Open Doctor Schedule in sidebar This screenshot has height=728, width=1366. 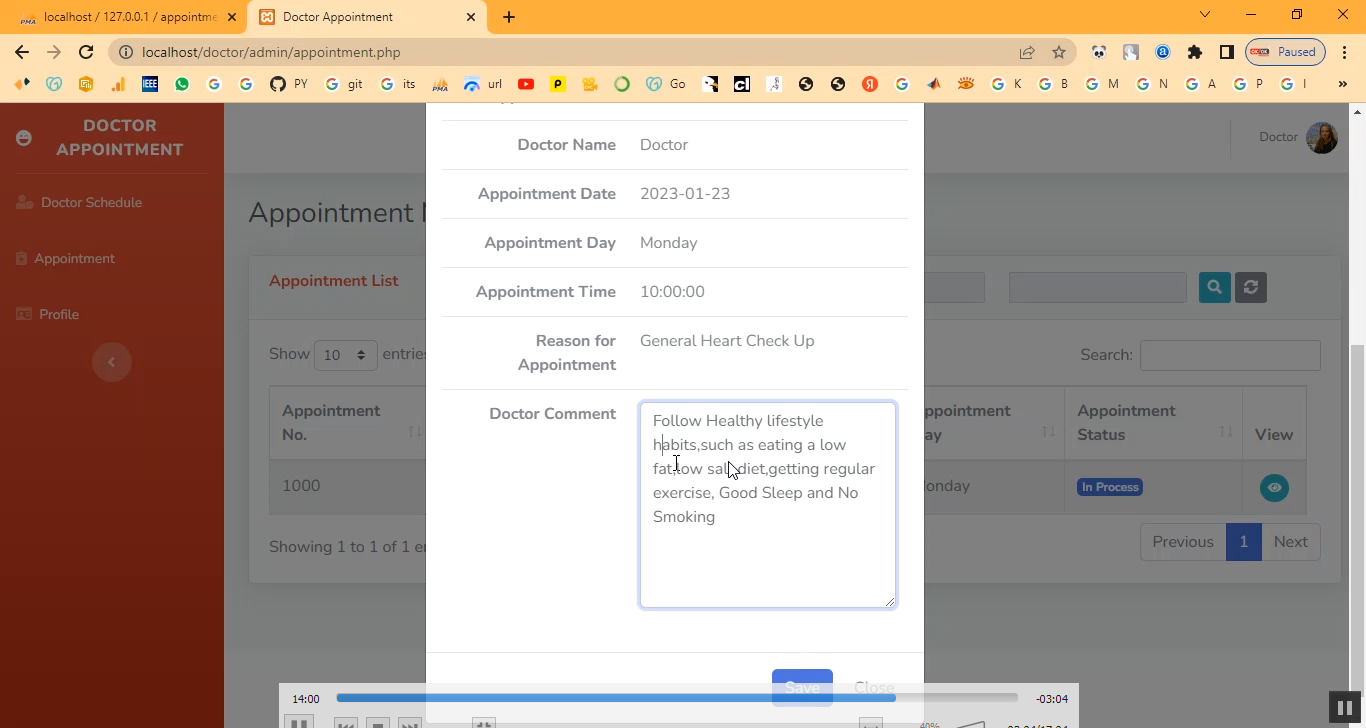pyautogui.click(x=90, y=202)
